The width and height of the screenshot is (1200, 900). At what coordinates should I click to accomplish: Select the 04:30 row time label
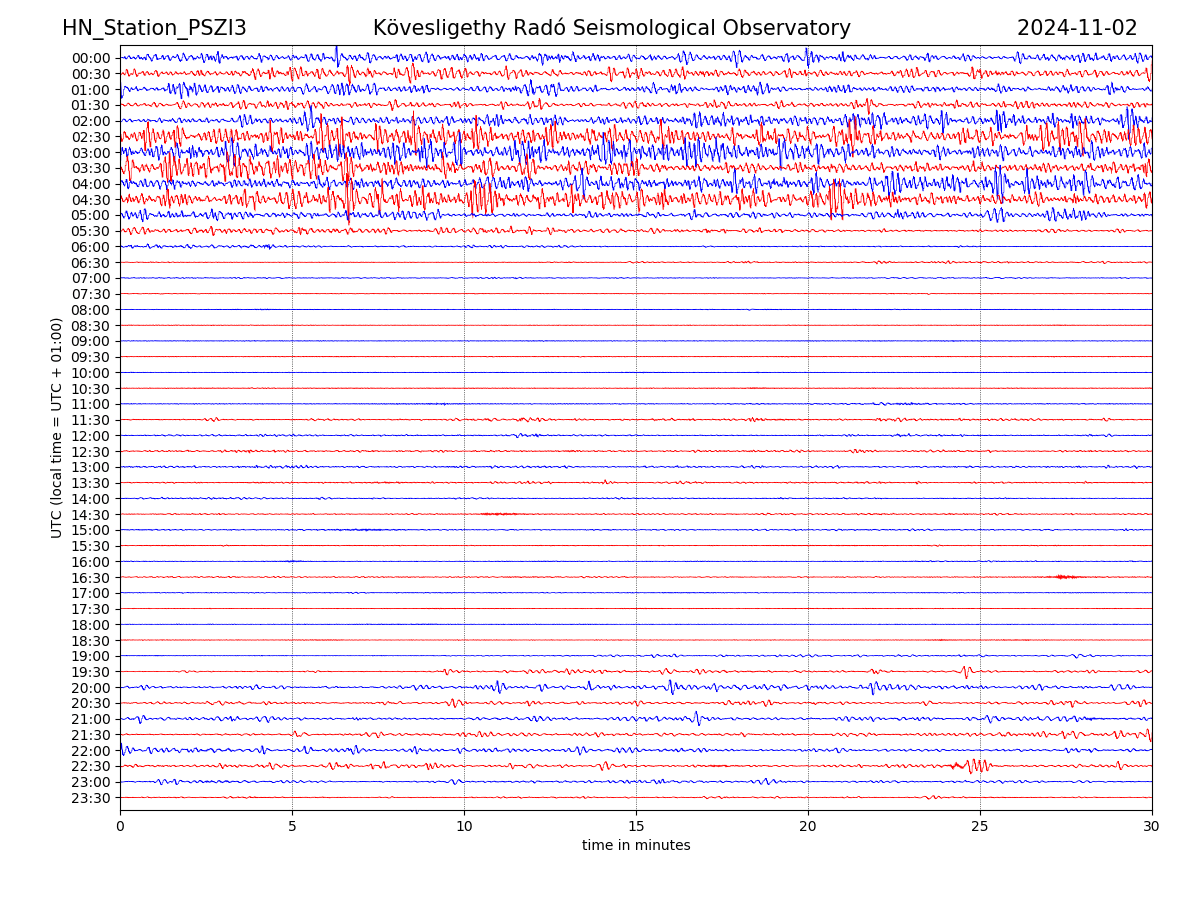coord(91,200)
